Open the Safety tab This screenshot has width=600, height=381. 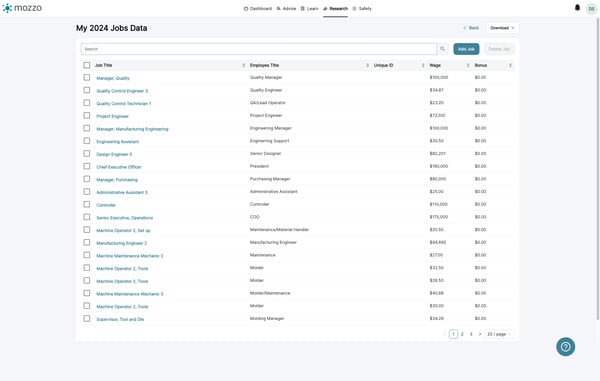click(362, 8)
